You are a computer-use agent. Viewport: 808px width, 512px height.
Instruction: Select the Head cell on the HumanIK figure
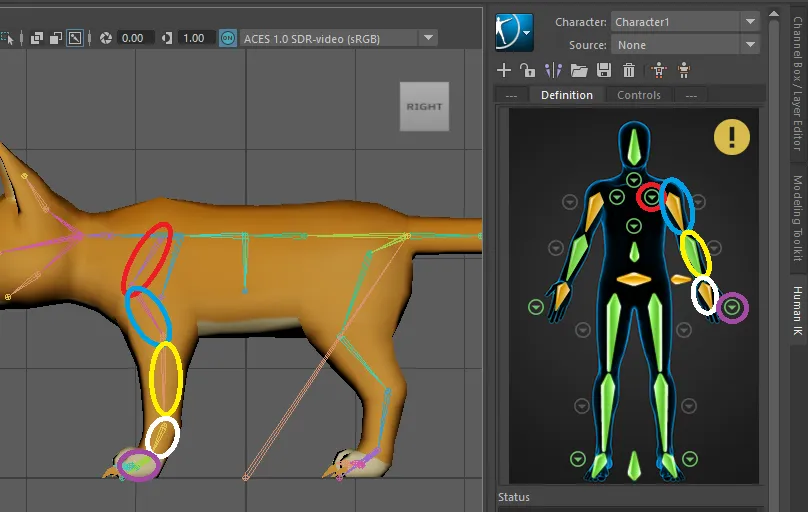tap(634, 146)
